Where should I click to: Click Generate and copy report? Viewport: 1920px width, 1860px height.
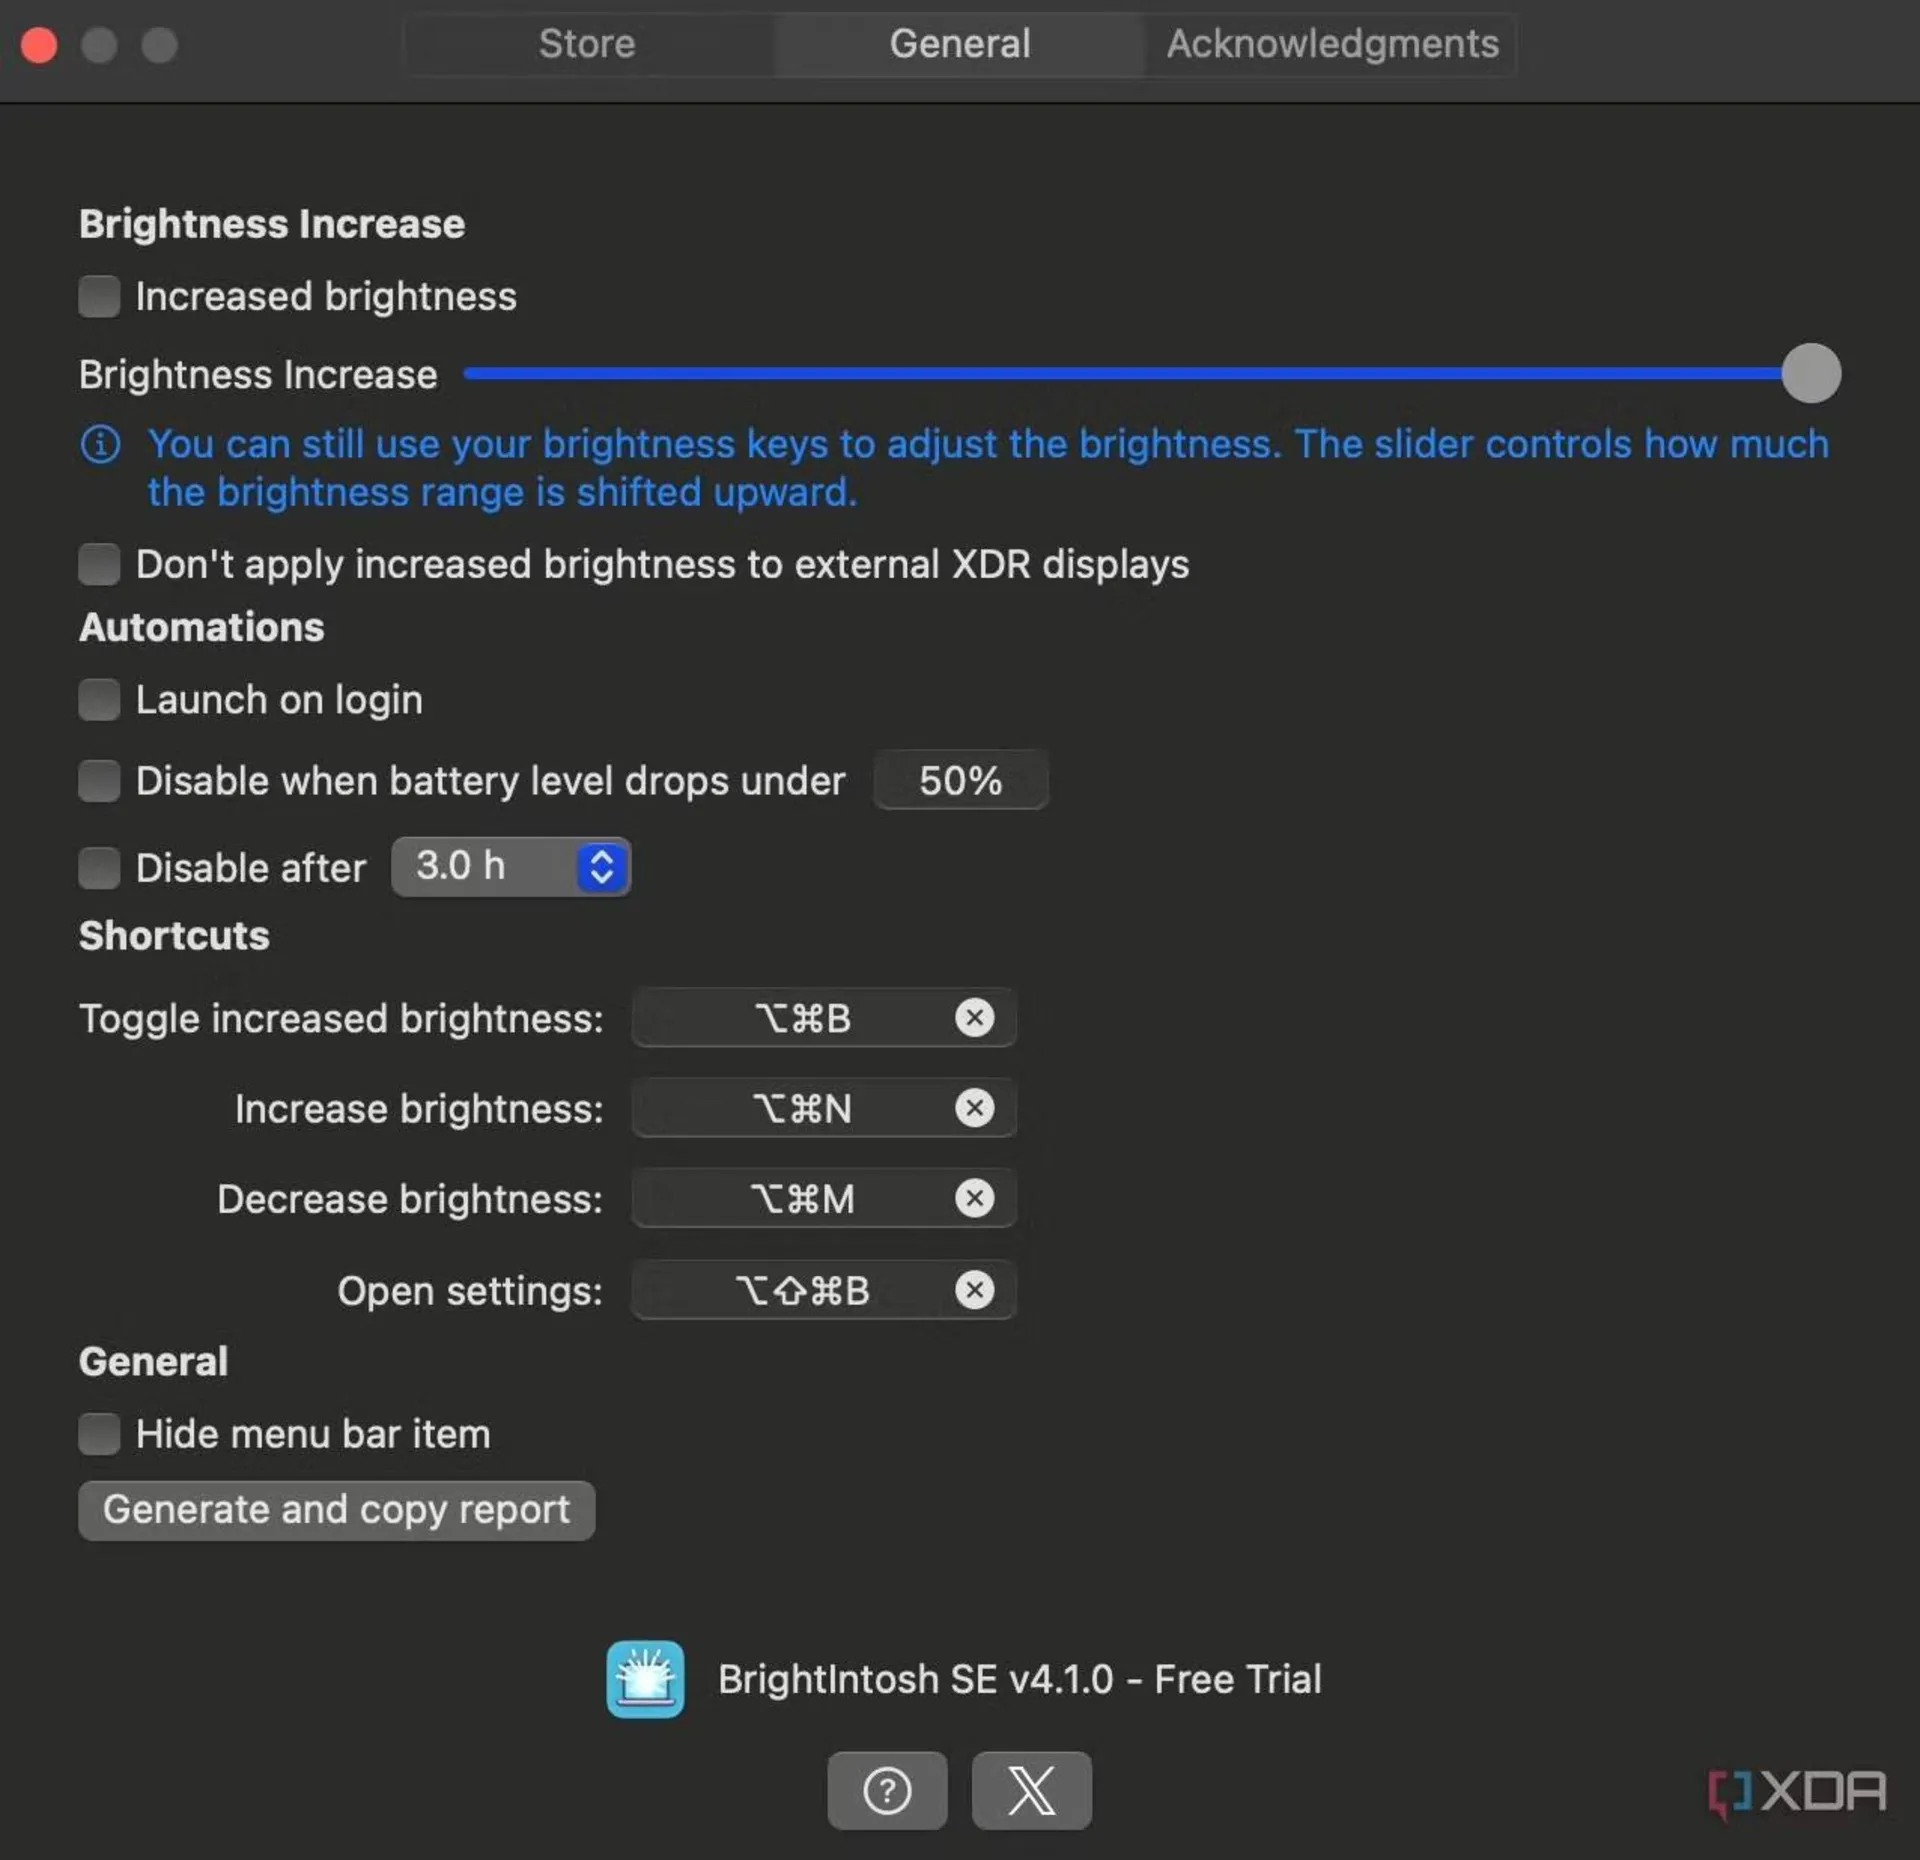pos(336,1510)
